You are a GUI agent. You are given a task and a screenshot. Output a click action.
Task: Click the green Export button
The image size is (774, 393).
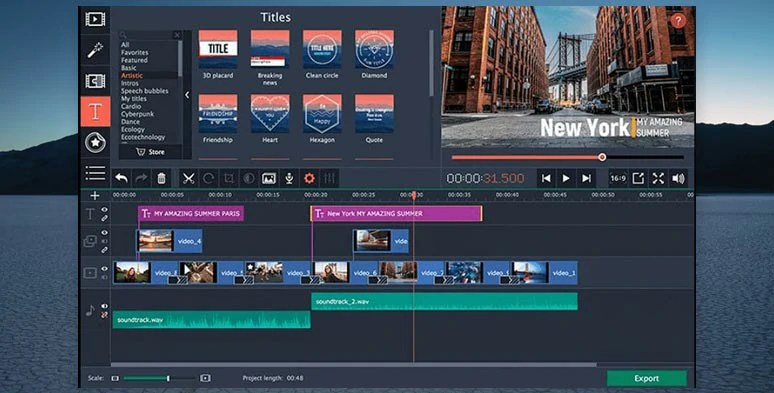[x=647, y=378]
